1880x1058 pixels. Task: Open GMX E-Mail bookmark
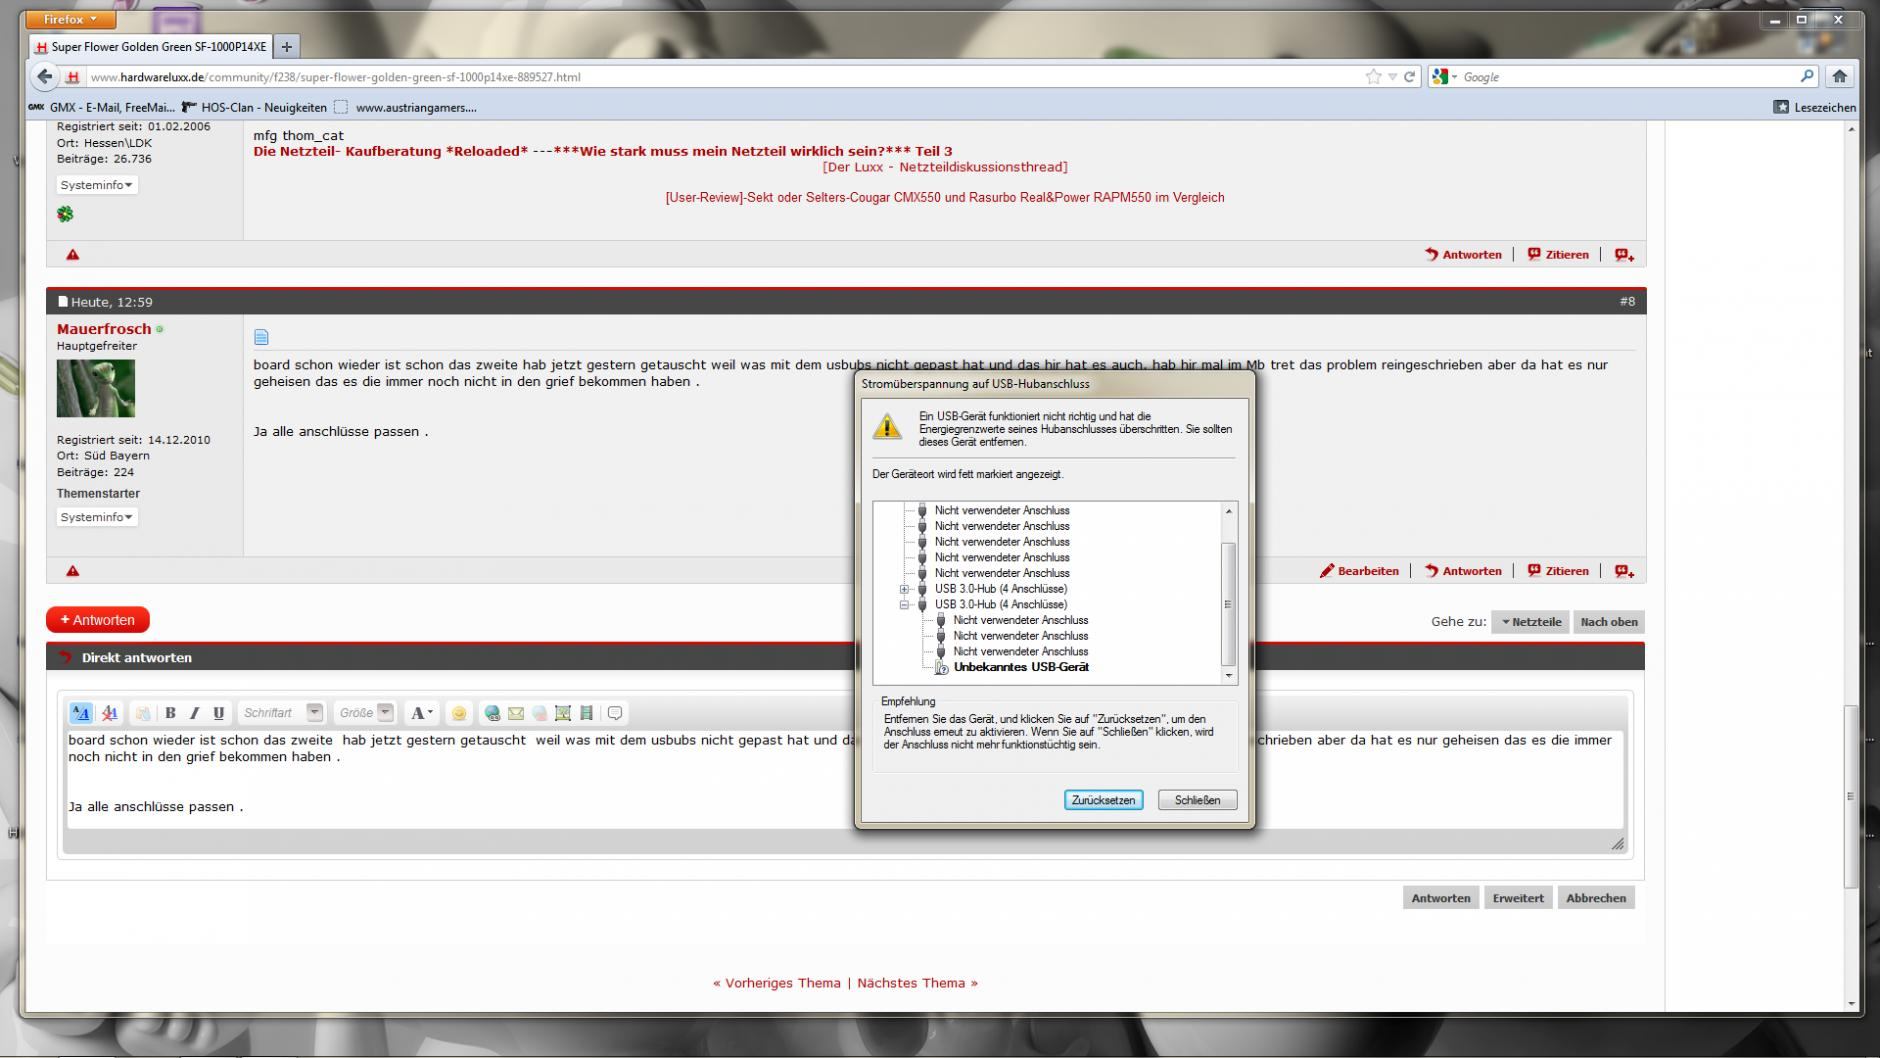[101, 107]
